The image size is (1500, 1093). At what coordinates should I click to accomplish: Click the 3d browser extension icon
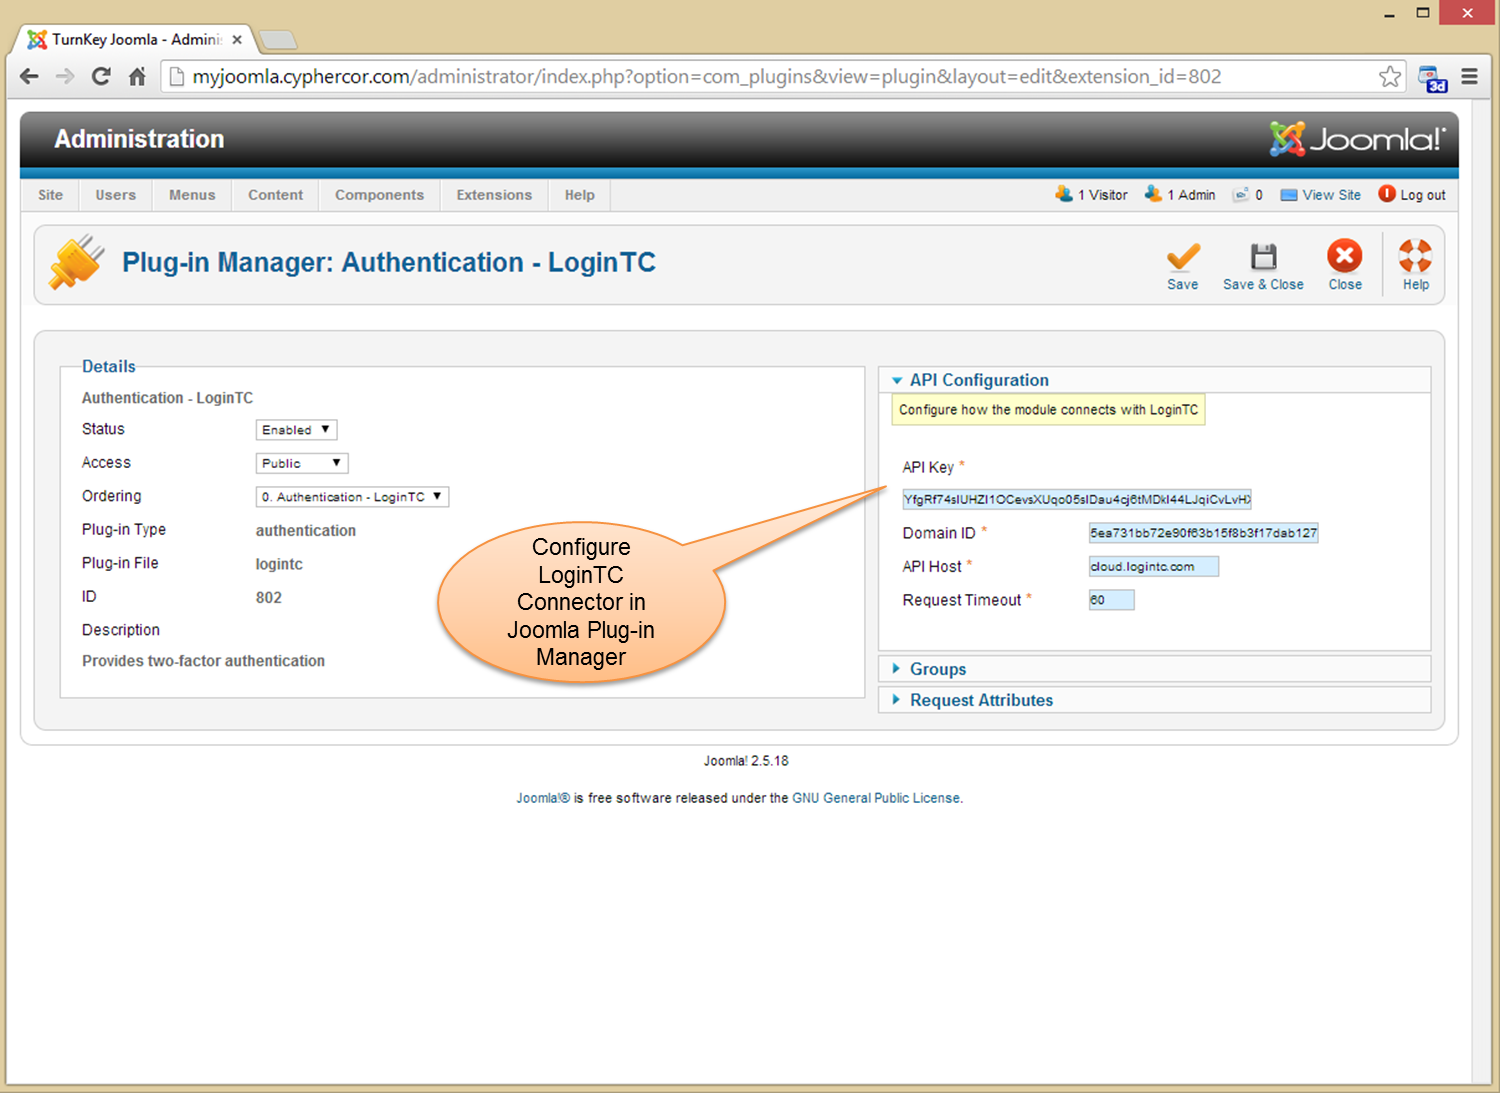click(x=1433, y=78)
